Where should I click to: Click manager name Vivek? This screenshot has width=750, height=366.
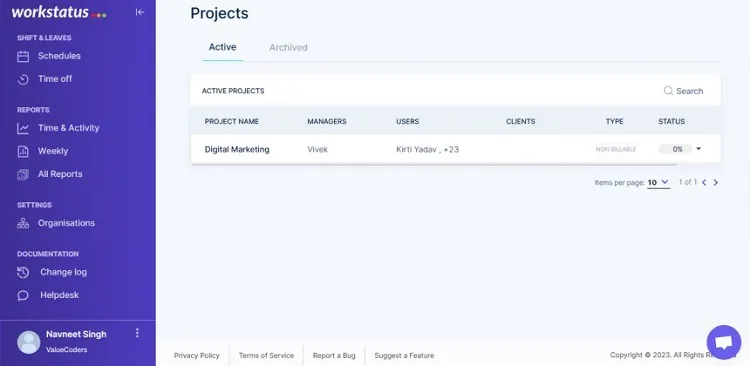318,149
